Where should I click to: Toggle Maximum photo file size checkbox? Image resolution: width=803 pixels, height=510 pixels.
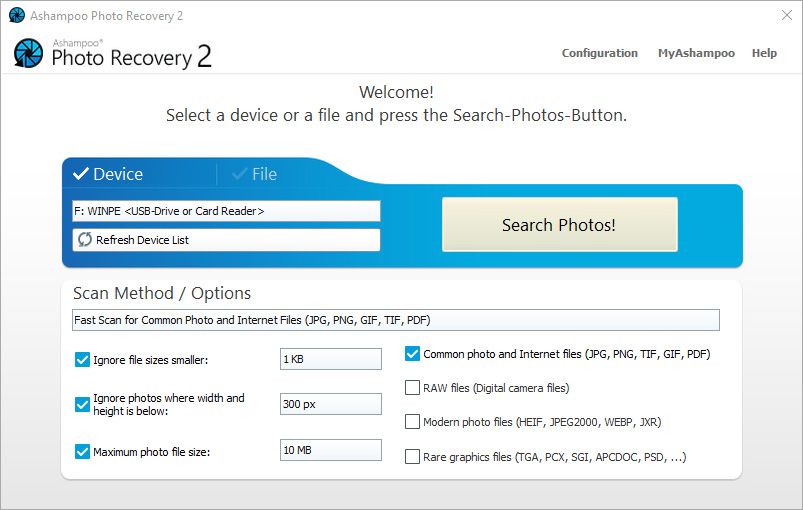click(x=82, y=451)
